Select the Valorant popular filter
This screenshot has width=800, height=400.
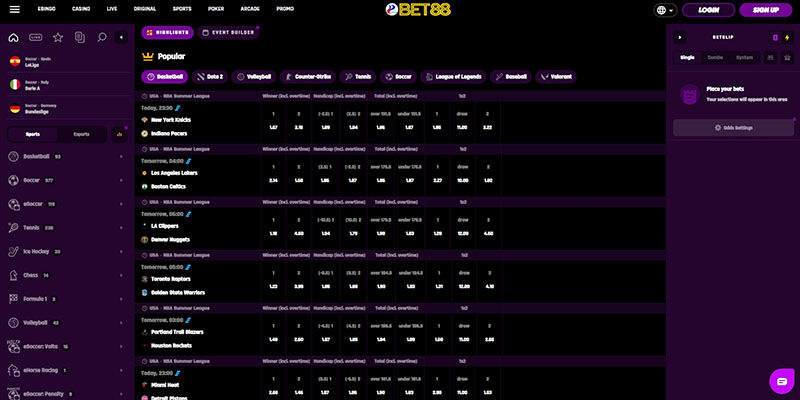556,77
